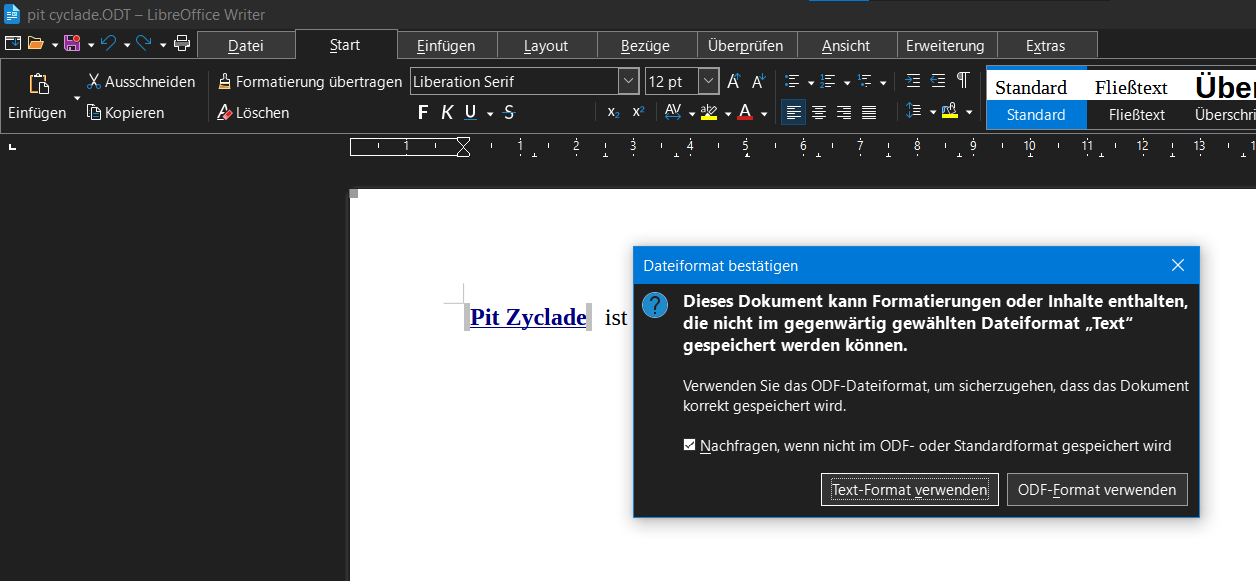Open the document template icon in quick toolbar
The image size is (1256, 581).
pyautogui.click(x=12, y=43)
